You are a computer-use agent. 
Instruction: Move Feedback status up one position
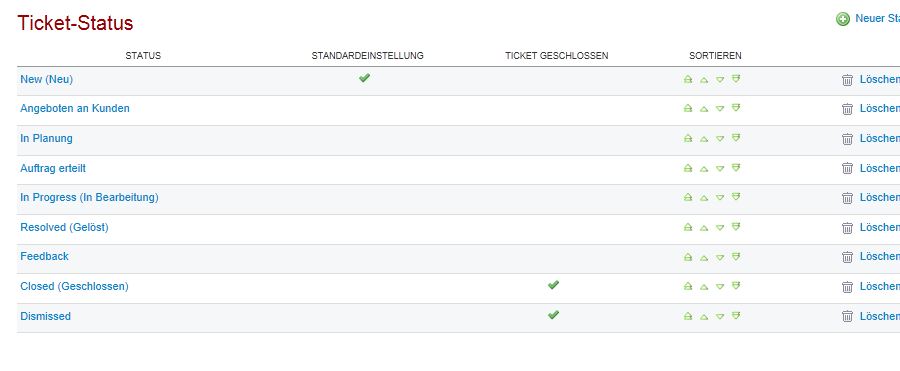[x=704, y=257]
